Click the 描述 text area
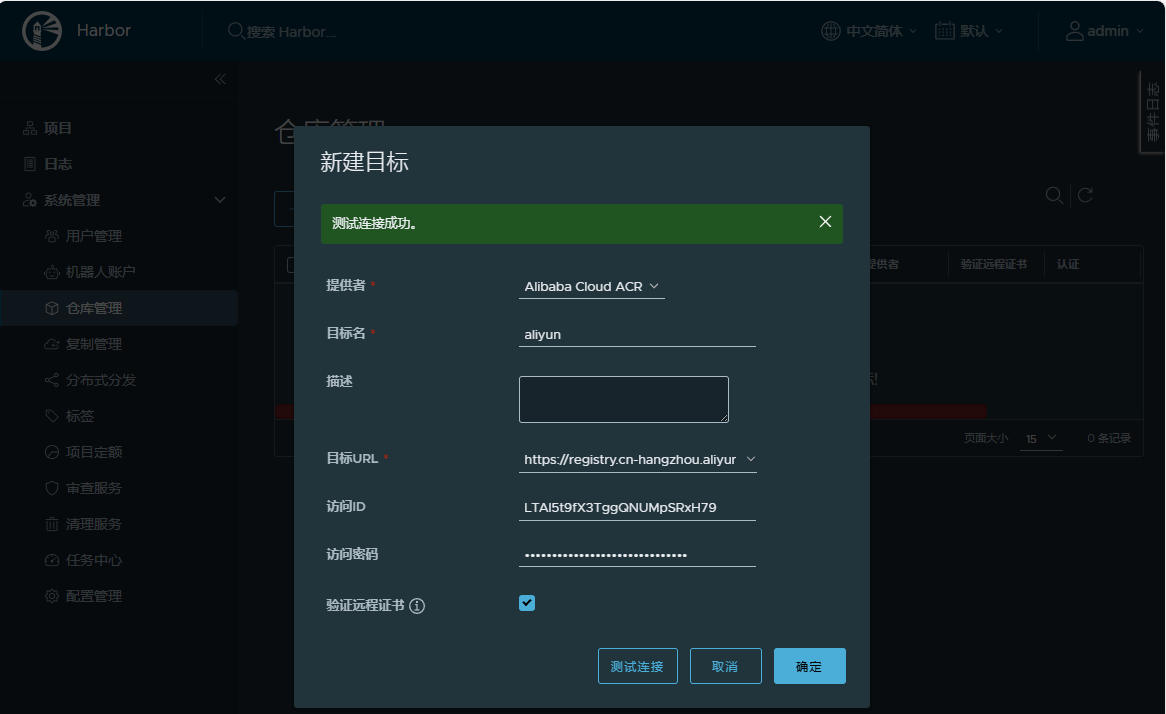The height and width of the screenshot is (714, 1166). tap(624, 399)
